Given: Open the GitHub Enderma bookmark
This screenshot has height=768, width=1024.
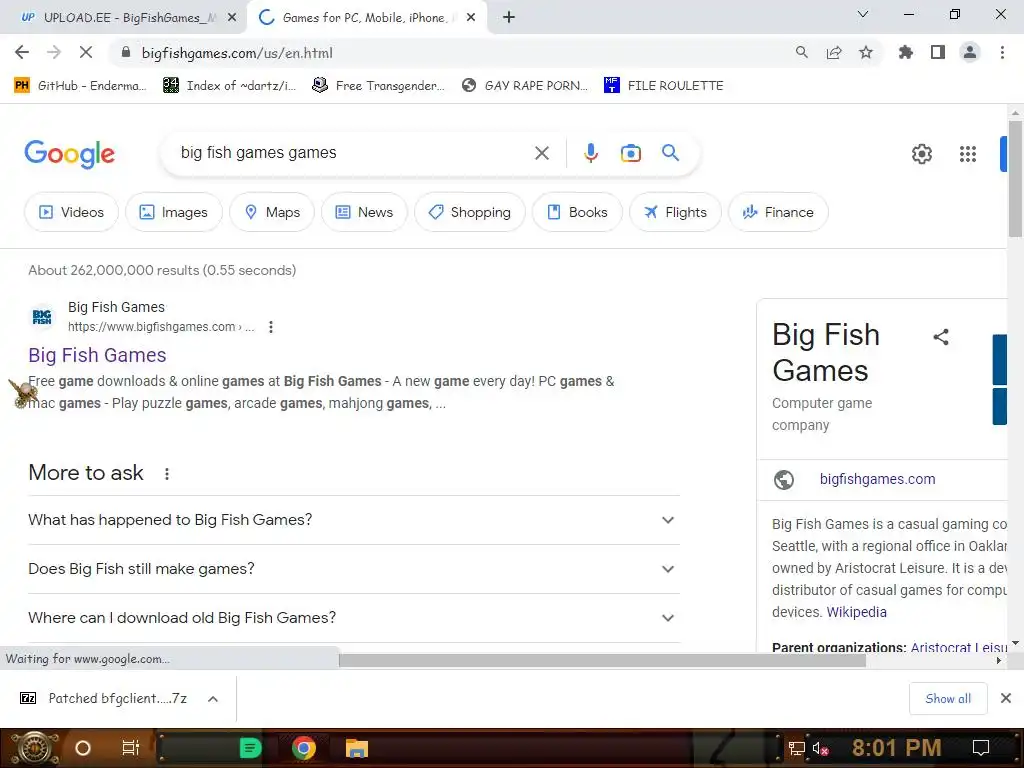Looking at the screenshot, I should point(80,86).
